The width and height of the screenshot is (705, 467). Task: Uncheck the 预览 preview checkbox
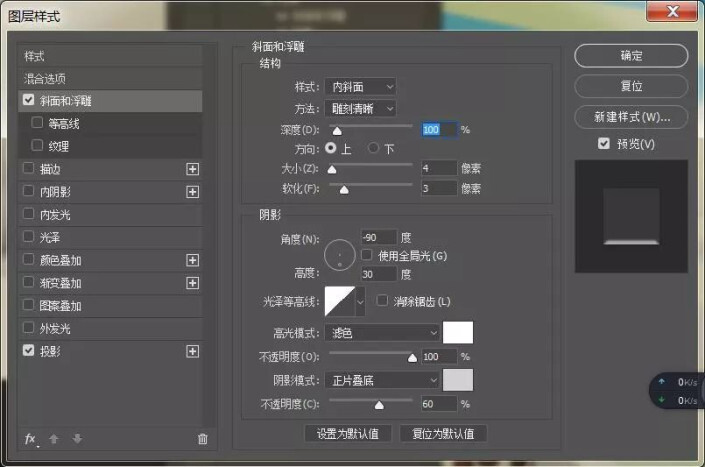[603, 144]
